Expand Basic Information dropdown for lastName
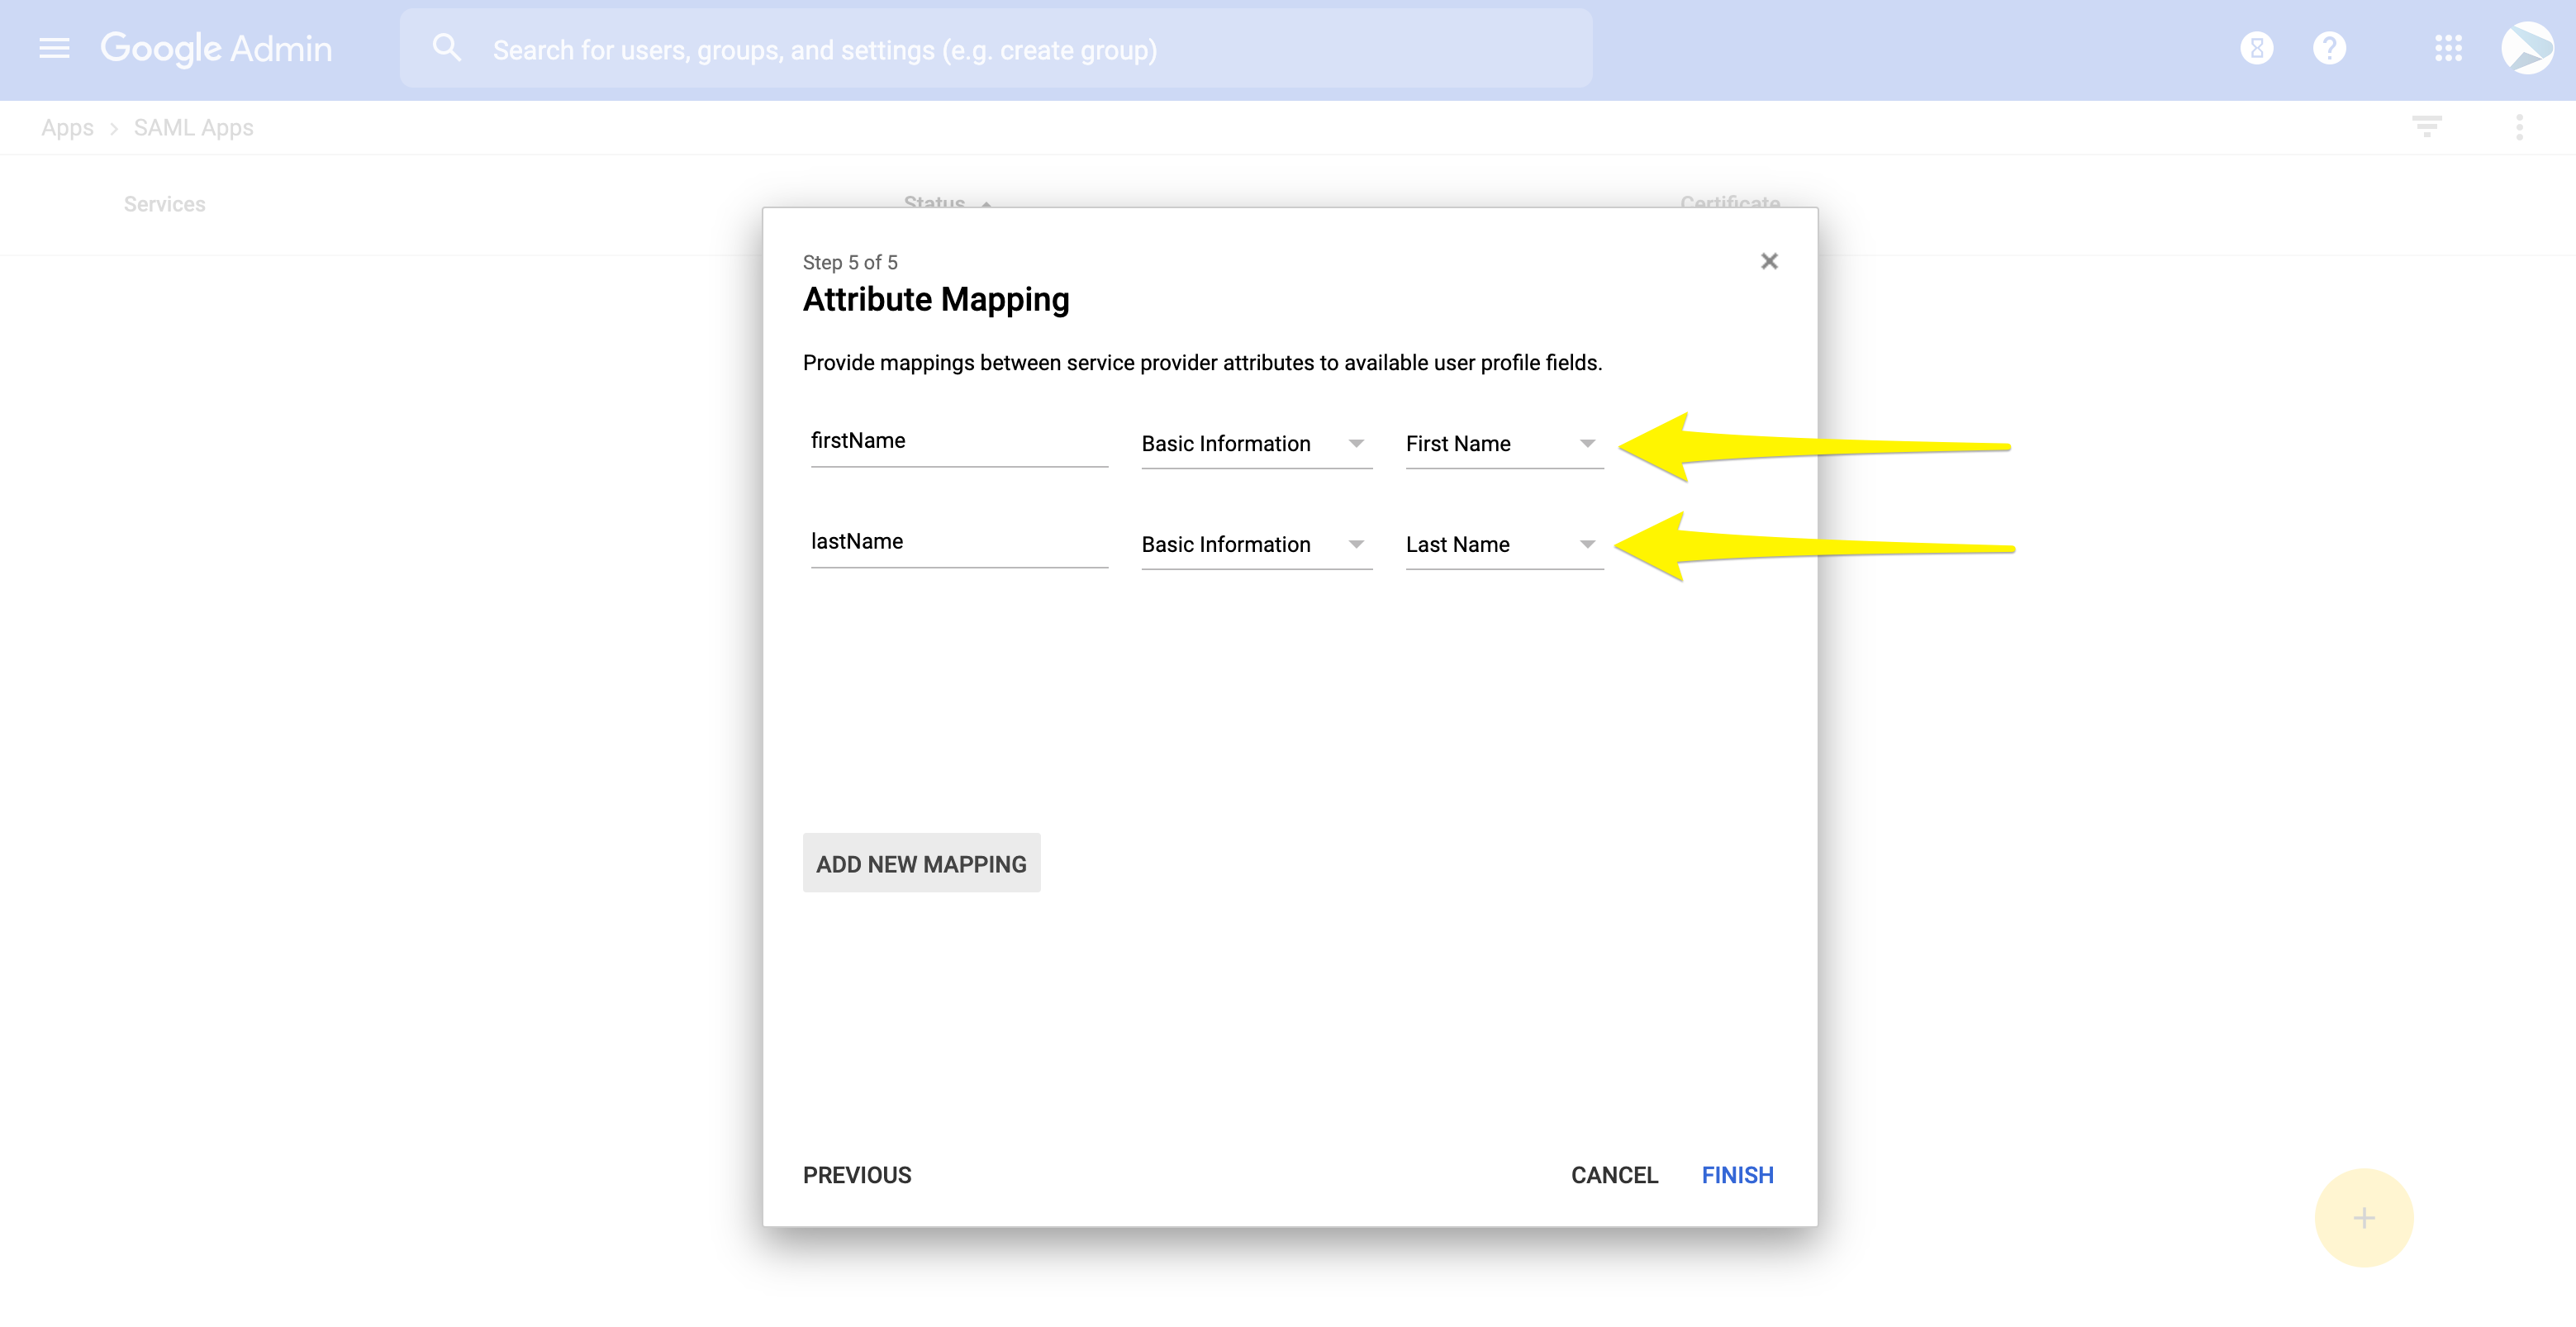Image resolution: width=2576 pixels, height=1327 pixels. (1256, 545)
